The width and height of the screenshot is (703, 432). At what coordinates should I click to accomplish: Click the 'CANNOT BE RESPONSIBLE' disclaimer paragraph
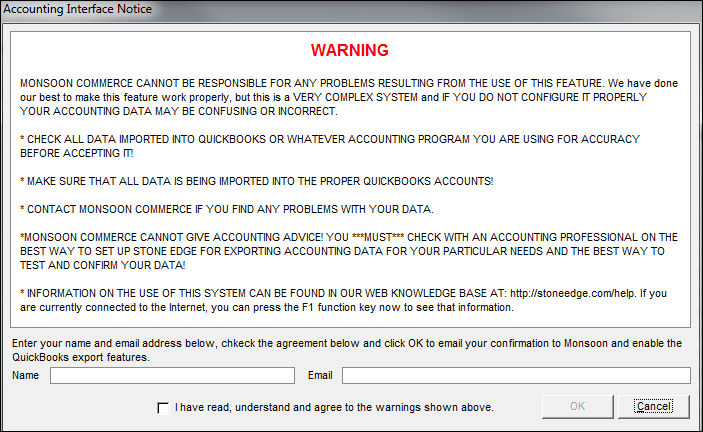349,97
